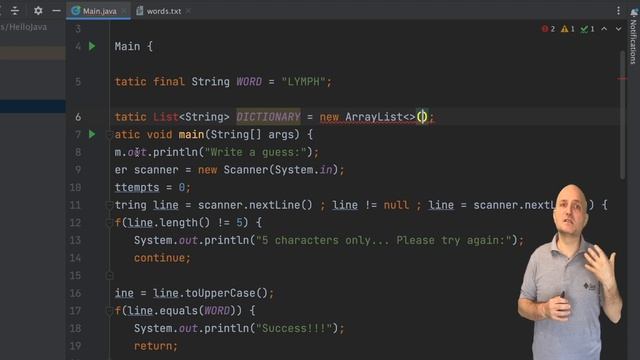Image resolution: width=640 pixels, height=360 pixels.
Task: Click line.length() call on line 12
Action: (169, 222)
